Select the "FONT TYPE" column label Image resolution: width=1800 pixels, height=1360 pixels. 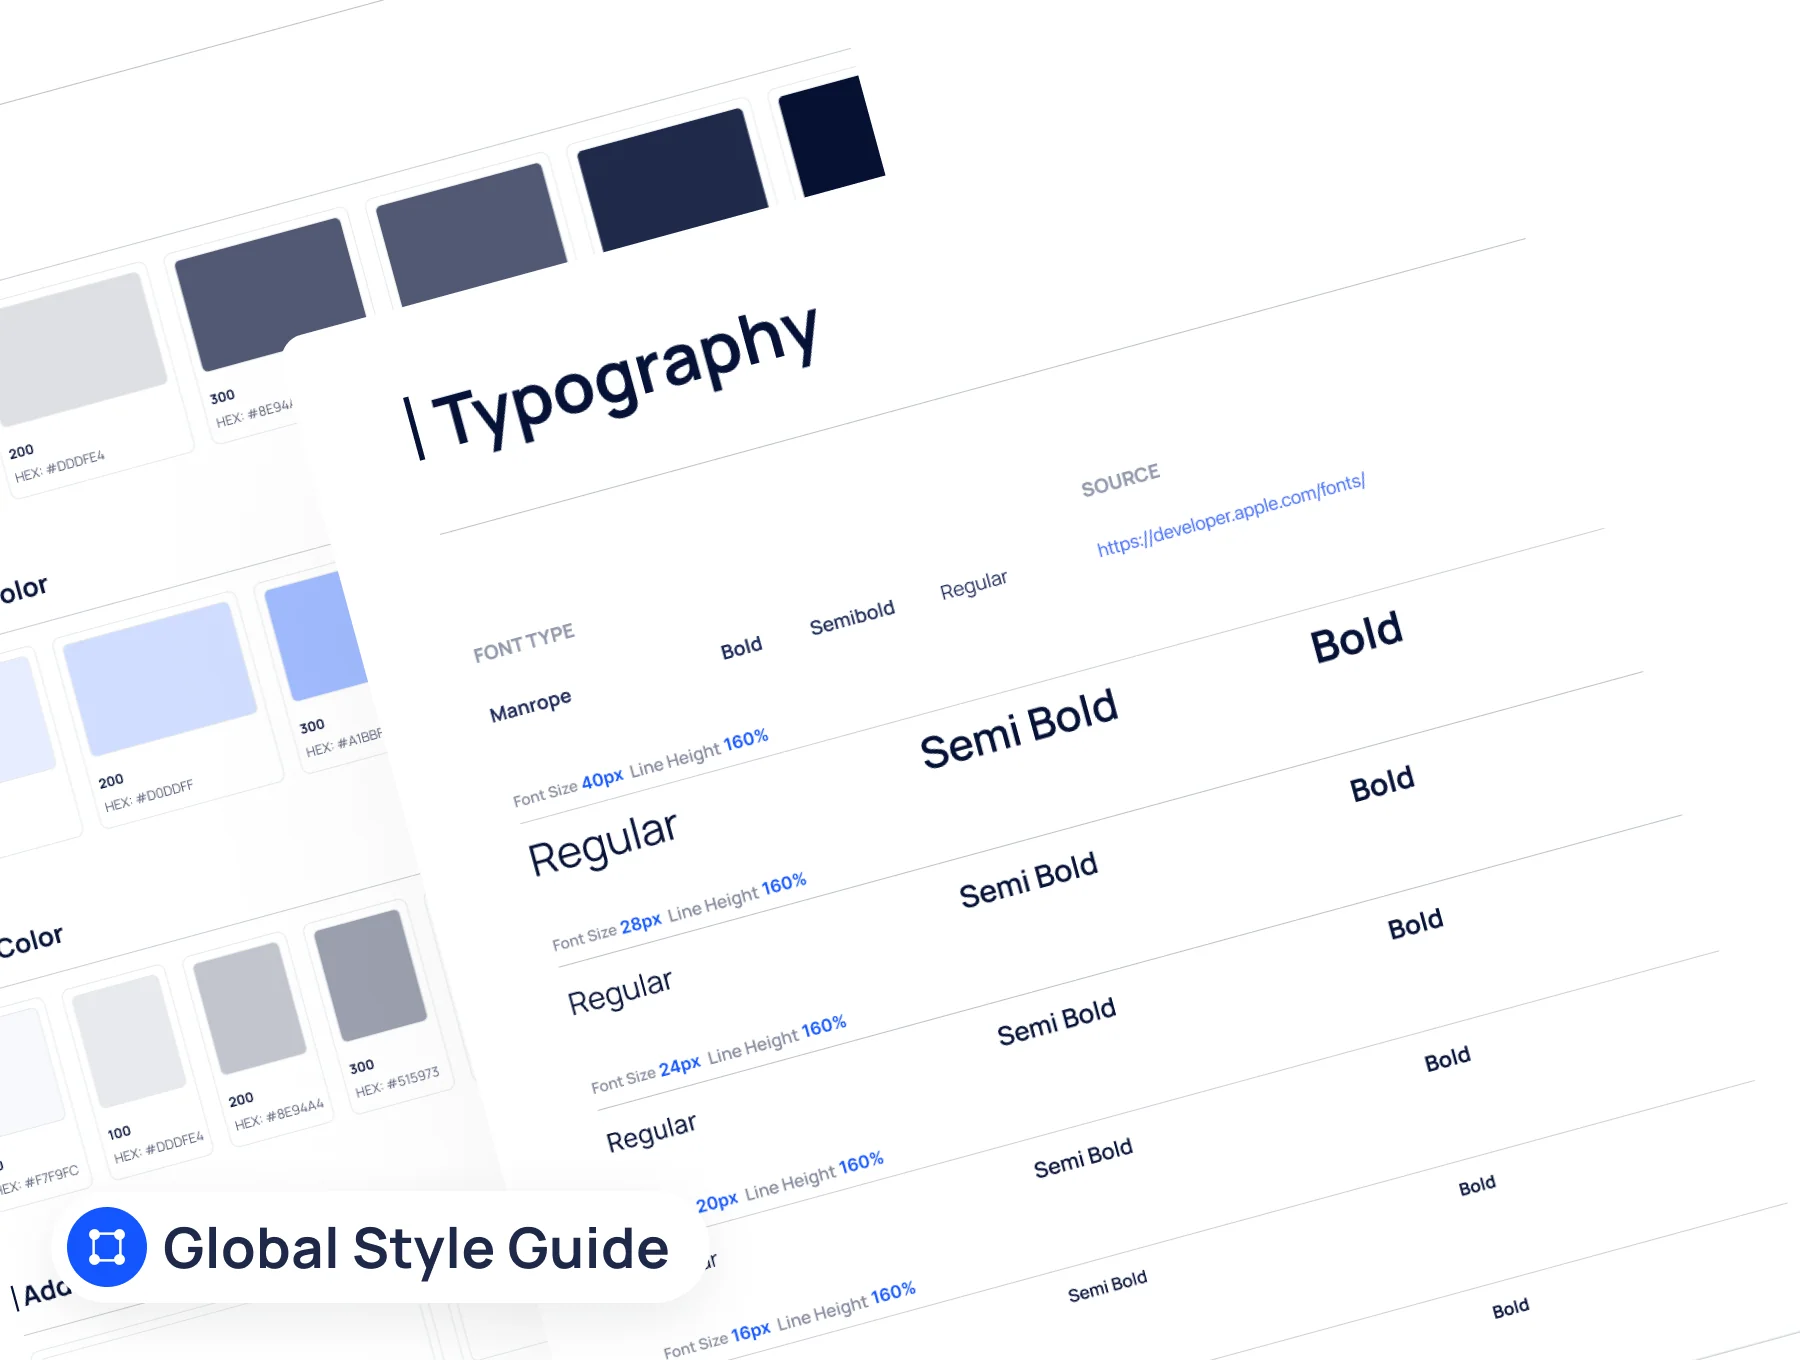coord(524,643)
